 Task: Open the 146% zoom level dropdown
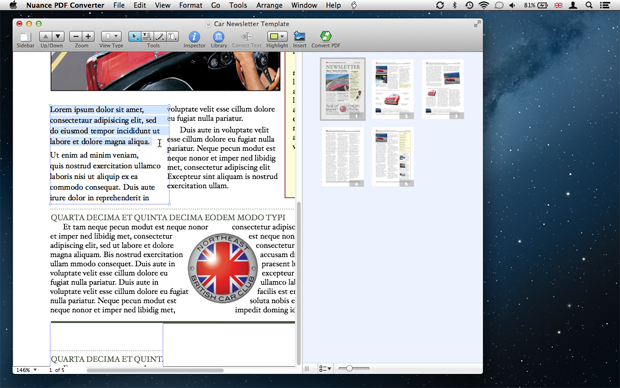[x=26, y=370]
